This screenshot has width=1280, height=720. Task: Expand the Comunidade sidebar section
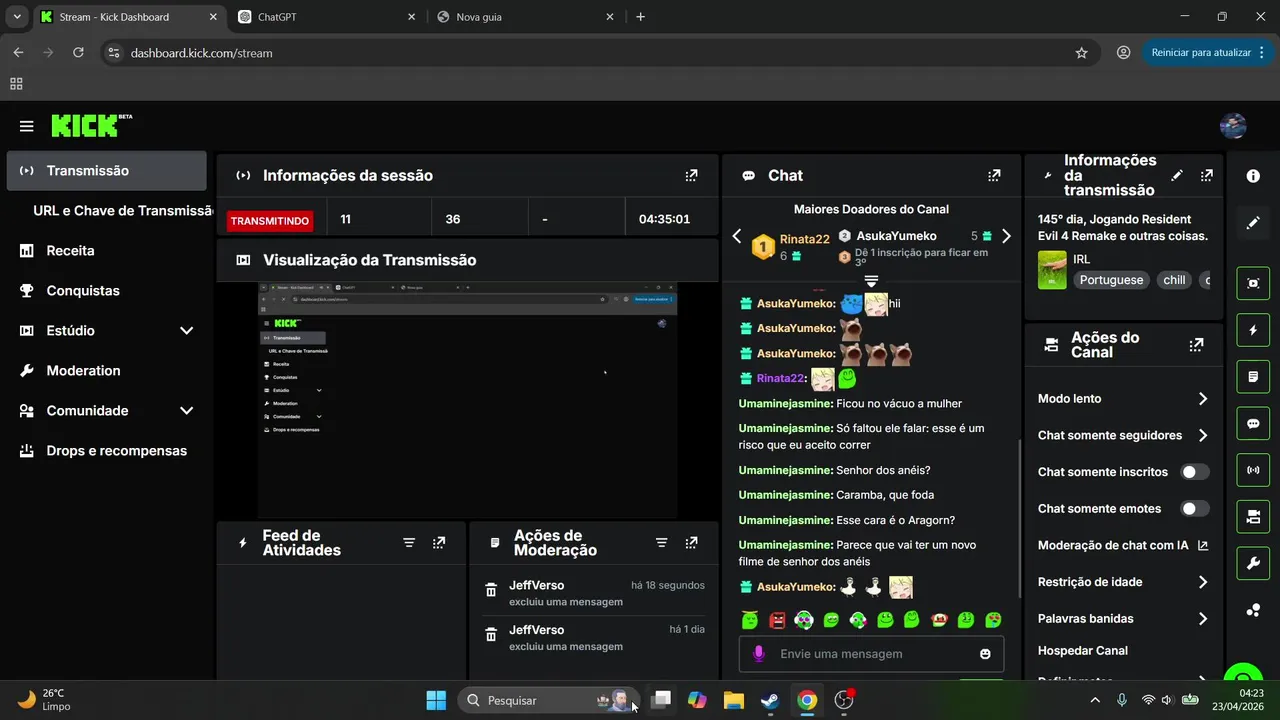(x=186, y=411)
